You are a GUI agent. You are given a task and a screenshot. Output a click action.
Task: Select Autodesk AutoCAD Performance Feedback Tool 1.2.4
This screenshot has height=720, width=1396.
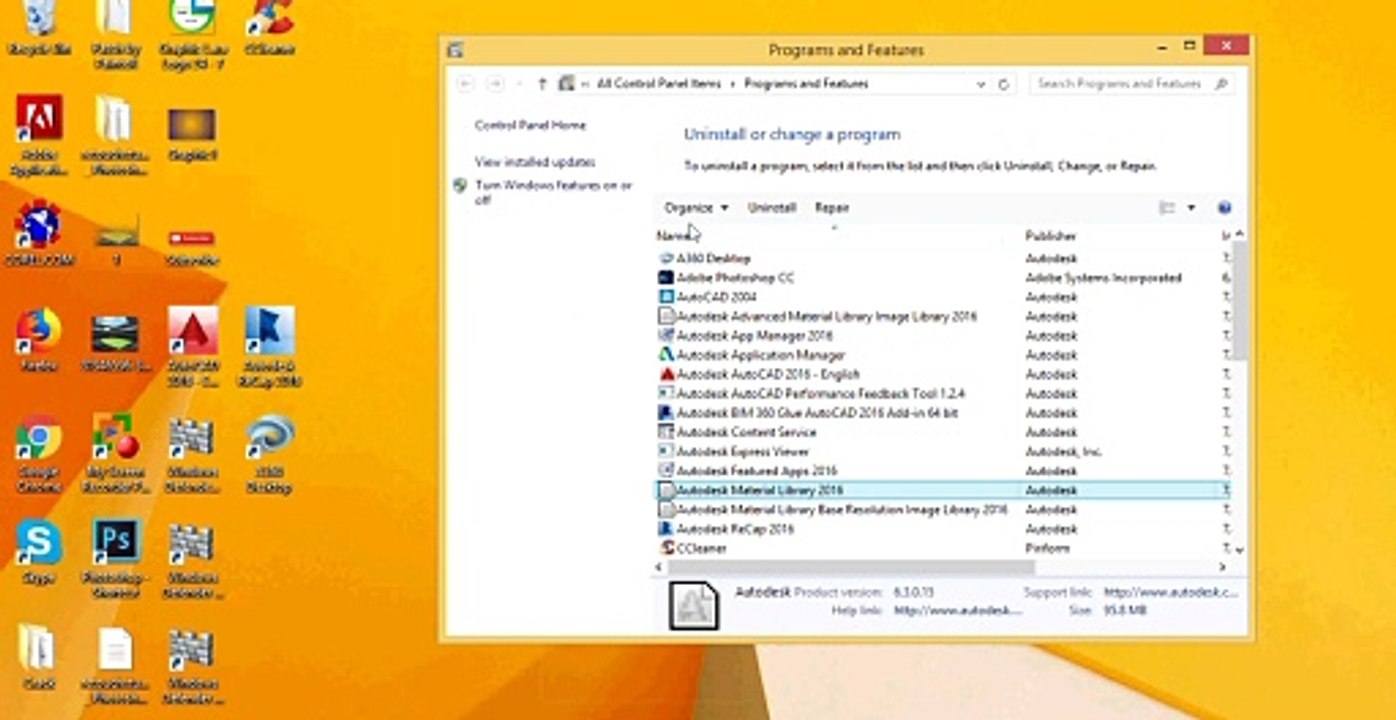point(942,394)
